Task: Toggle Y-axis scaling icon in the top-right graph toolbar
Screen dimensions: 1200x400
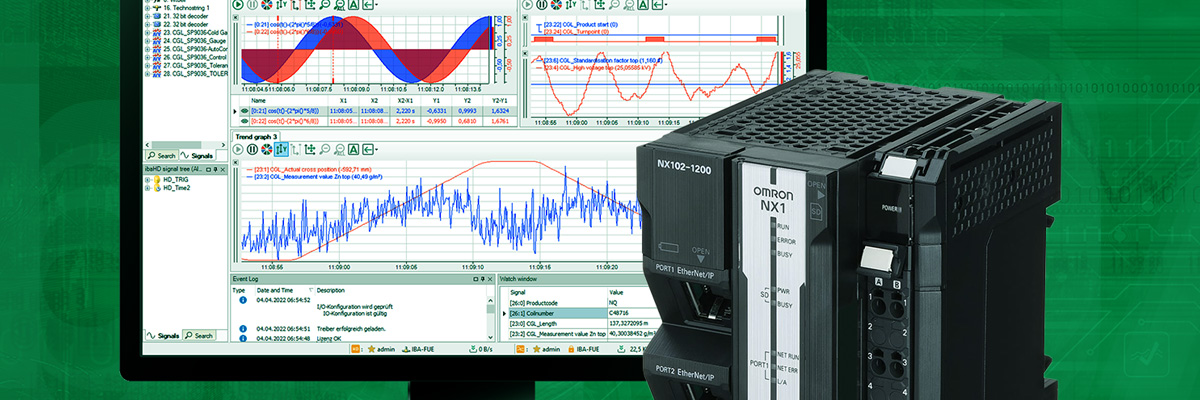Action: [571, 5]
